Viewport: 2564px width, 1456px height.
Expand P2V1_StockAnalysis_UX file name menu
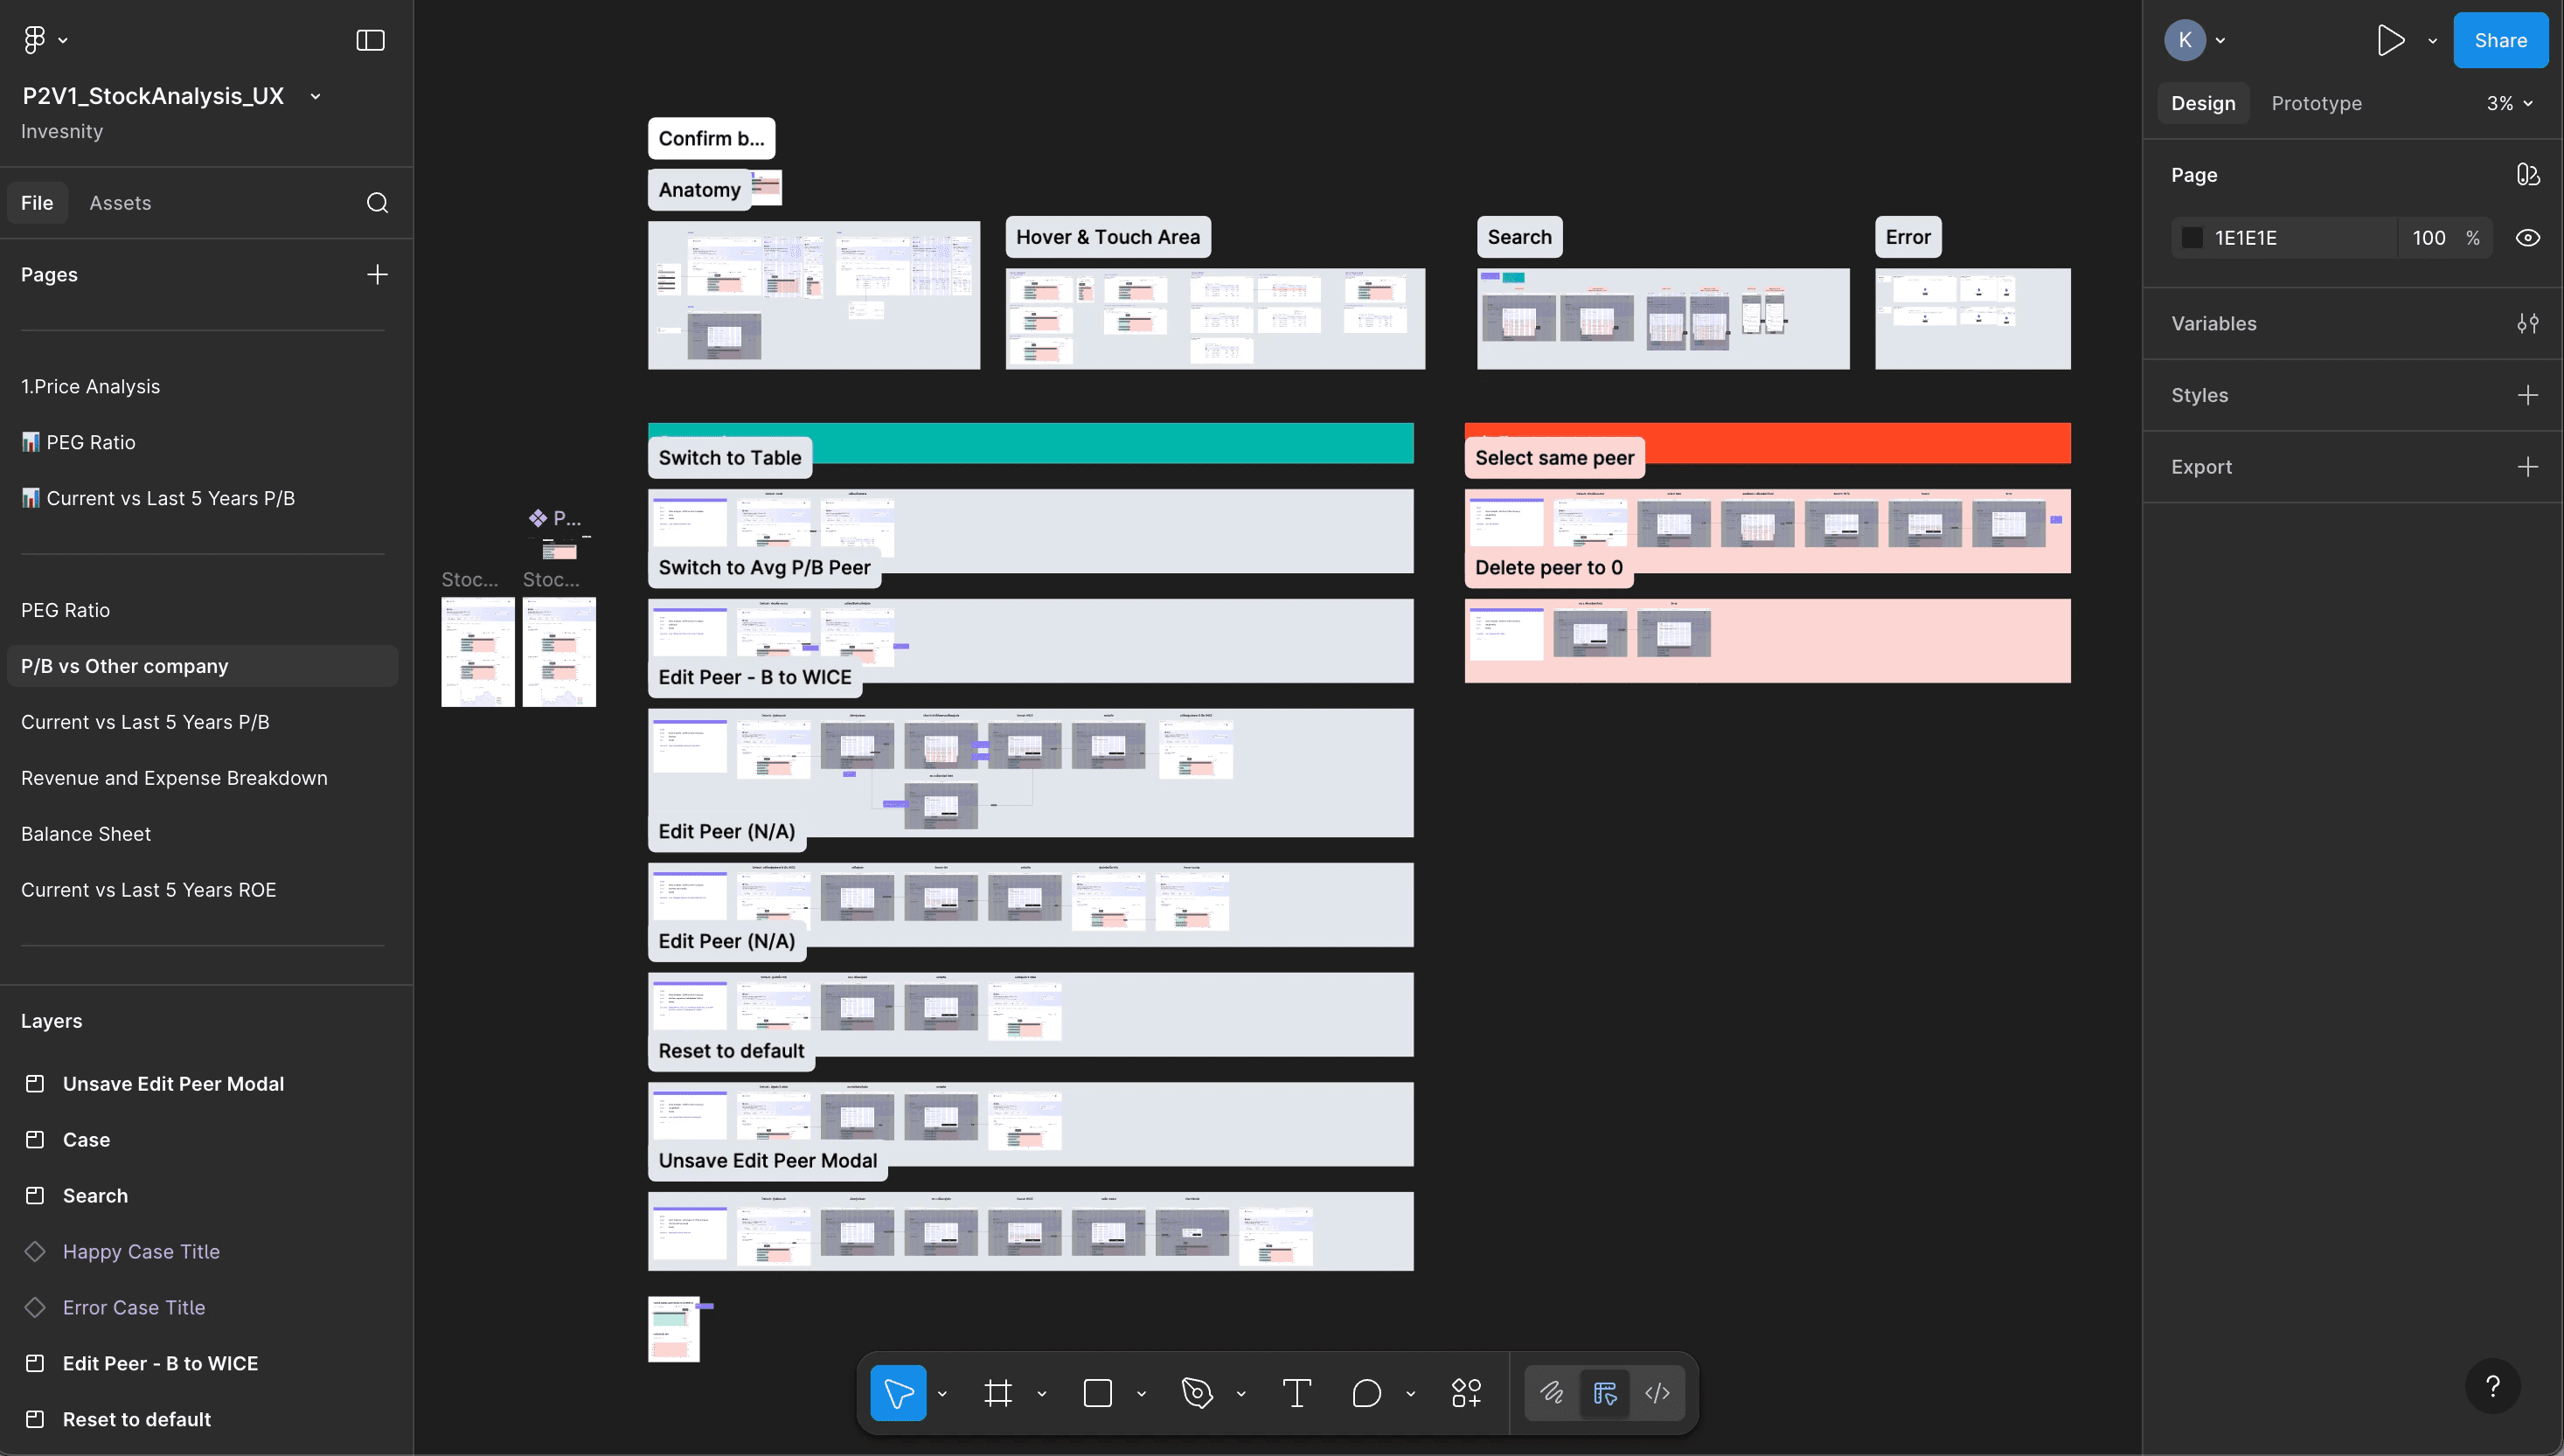[x=315, y=97]
